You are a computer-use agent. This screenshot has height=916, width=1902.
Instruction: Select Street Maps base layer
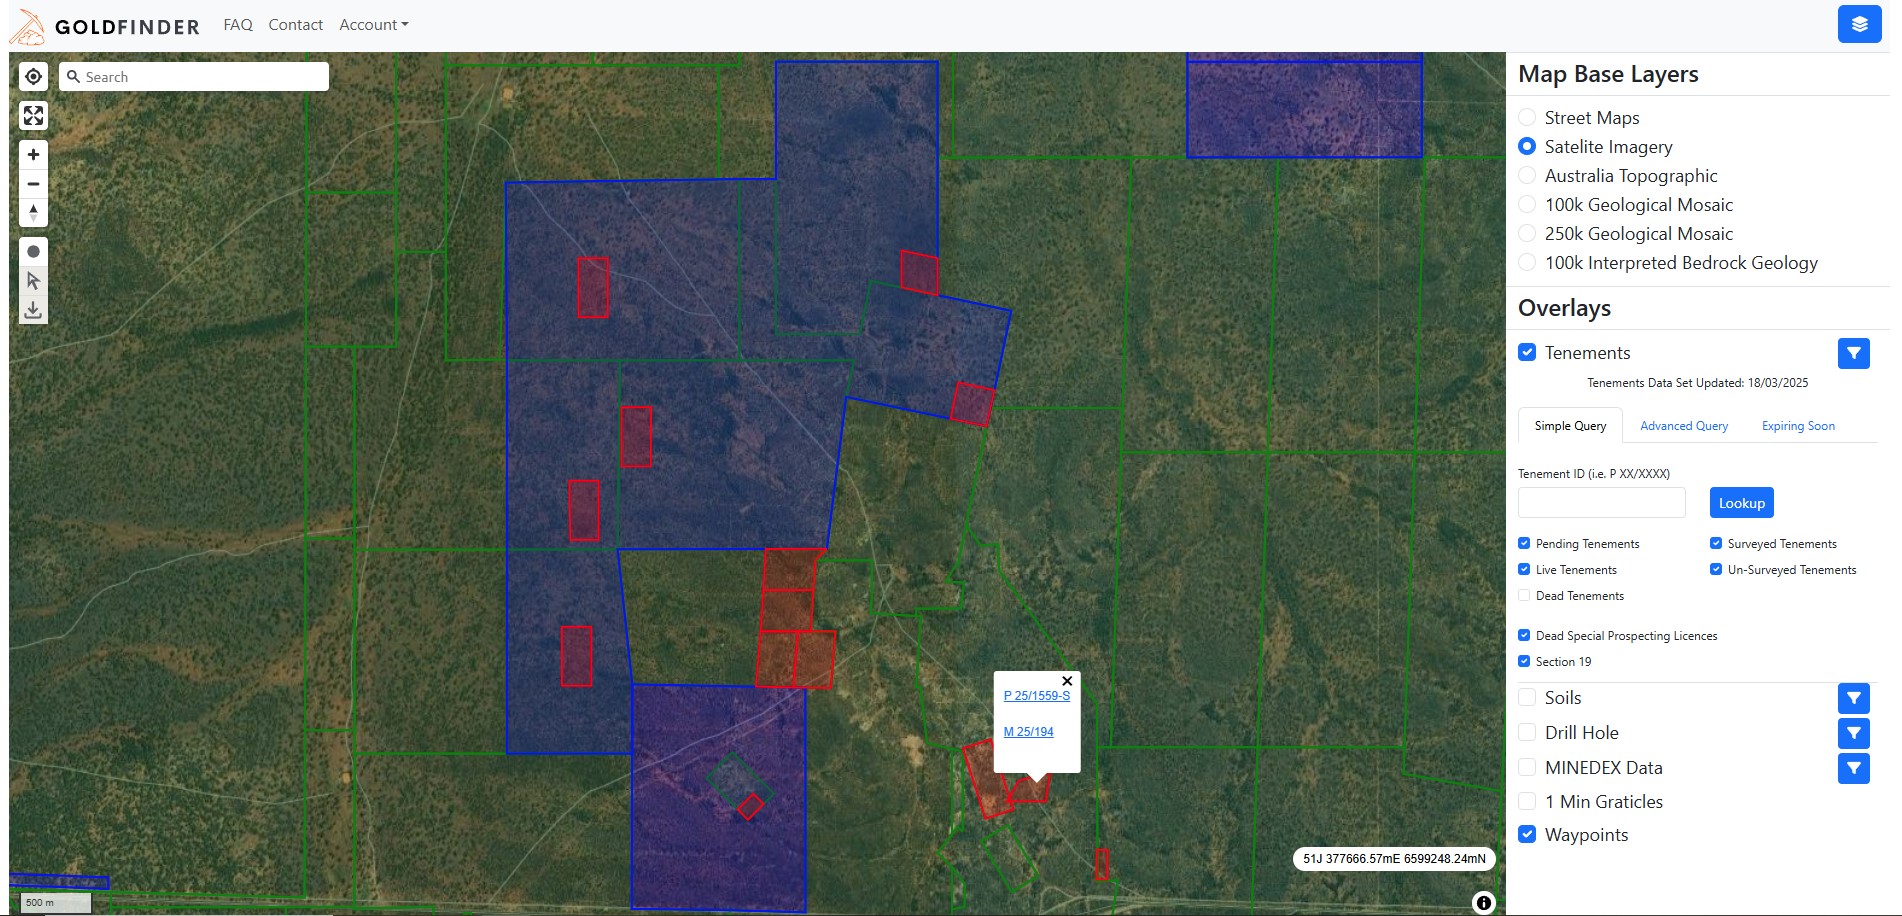click(x=1527, y=117)
